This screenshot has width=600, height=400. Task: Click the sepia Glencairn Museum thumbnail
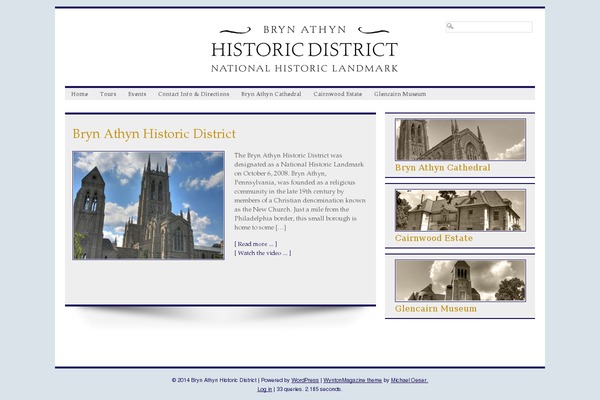(x=460, y=280)
